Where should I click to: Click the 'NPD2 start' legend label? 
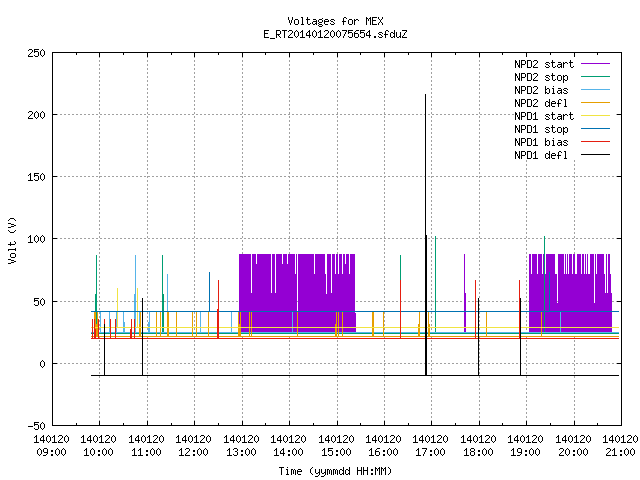(544, 64)
